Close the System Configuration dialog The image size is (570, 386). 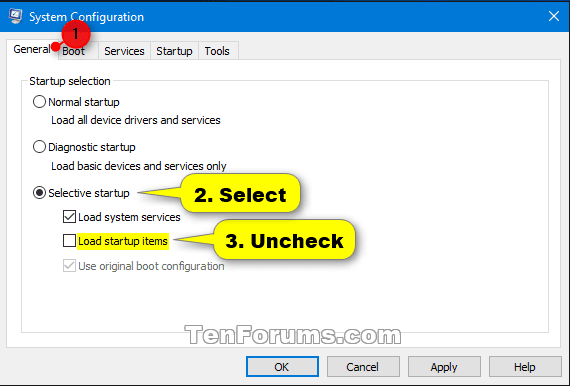pyautogui.click(x=554, y=16)
